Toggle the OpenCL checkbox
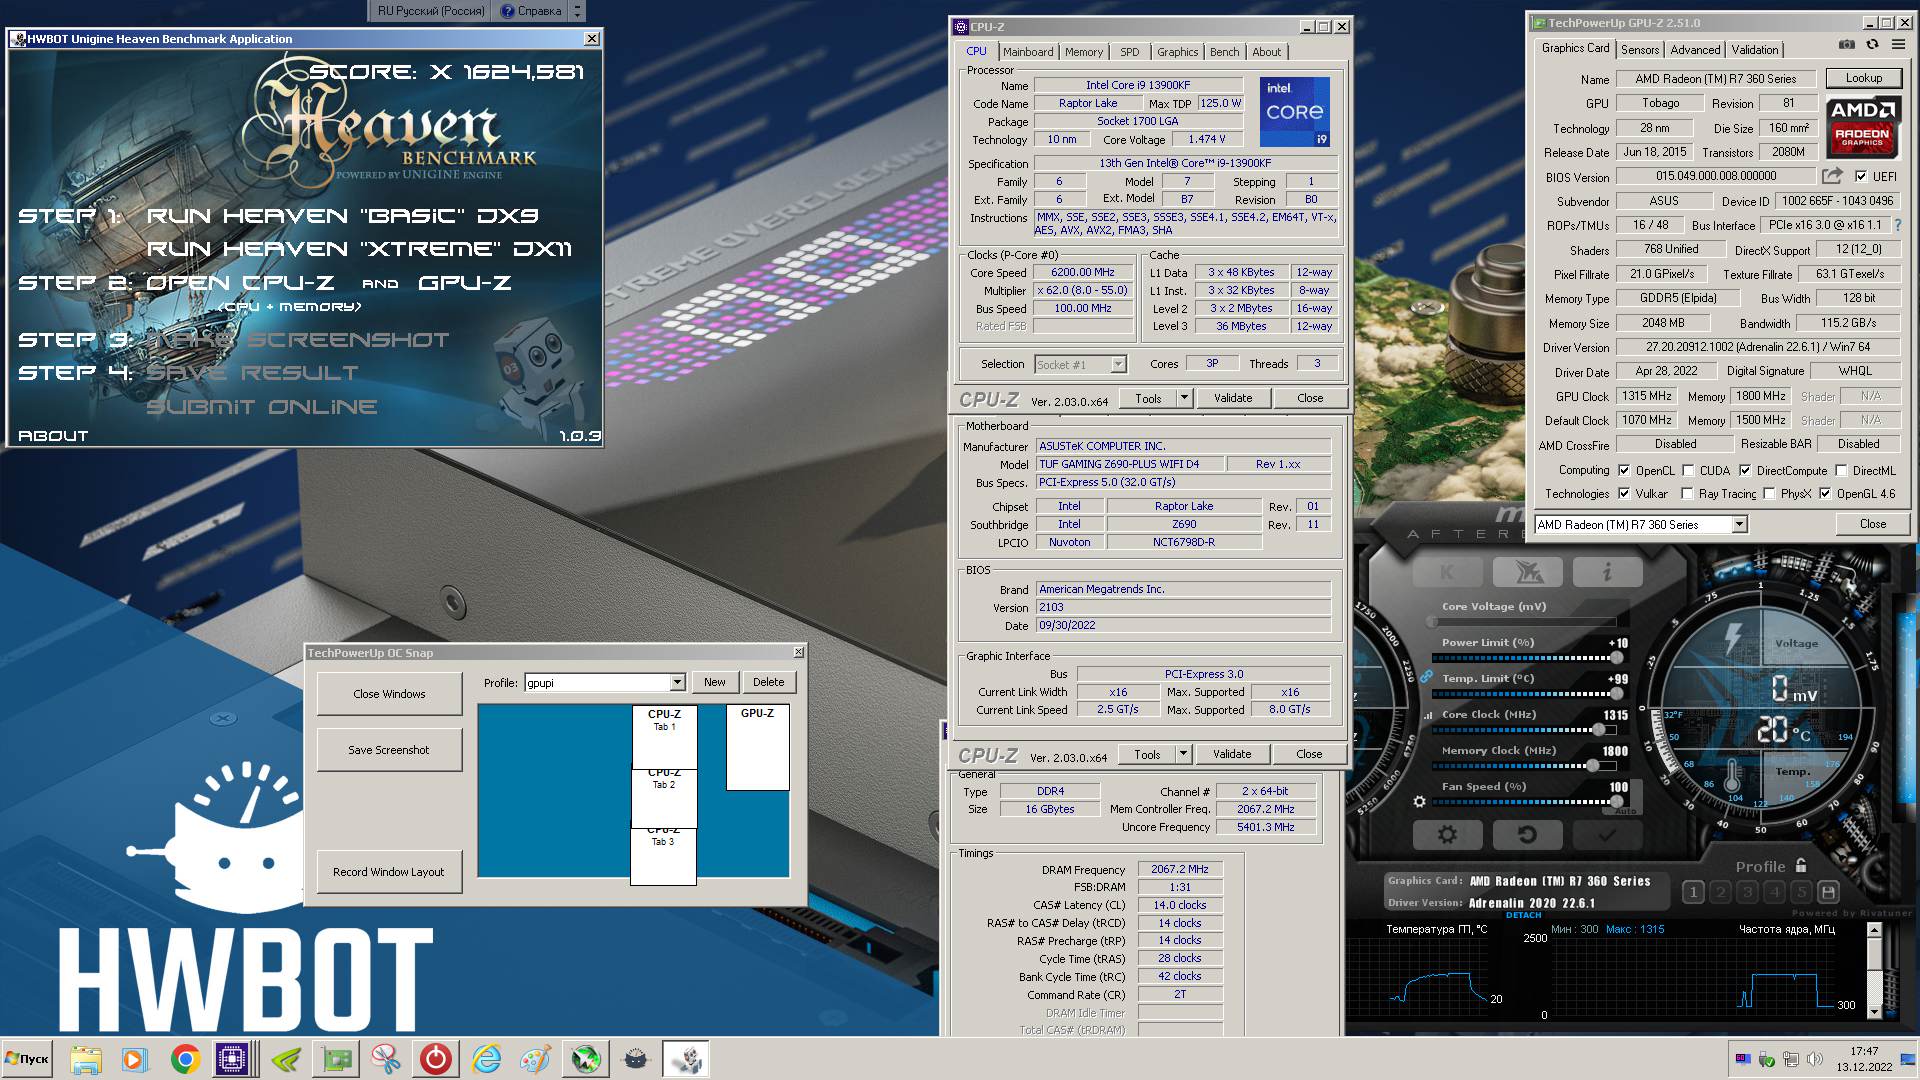 click(x=1624, y=470)
